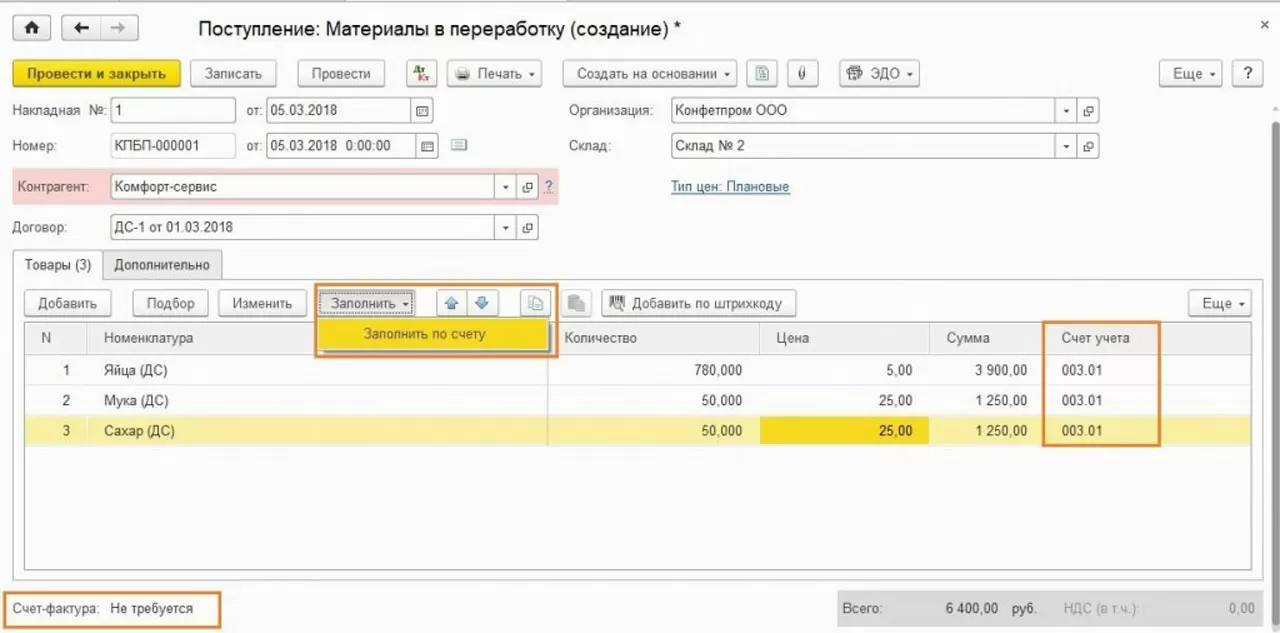Open the structure report icon next to Создать на основании
The width and height of the screenshot is (1280, 633).
(762, 74)
